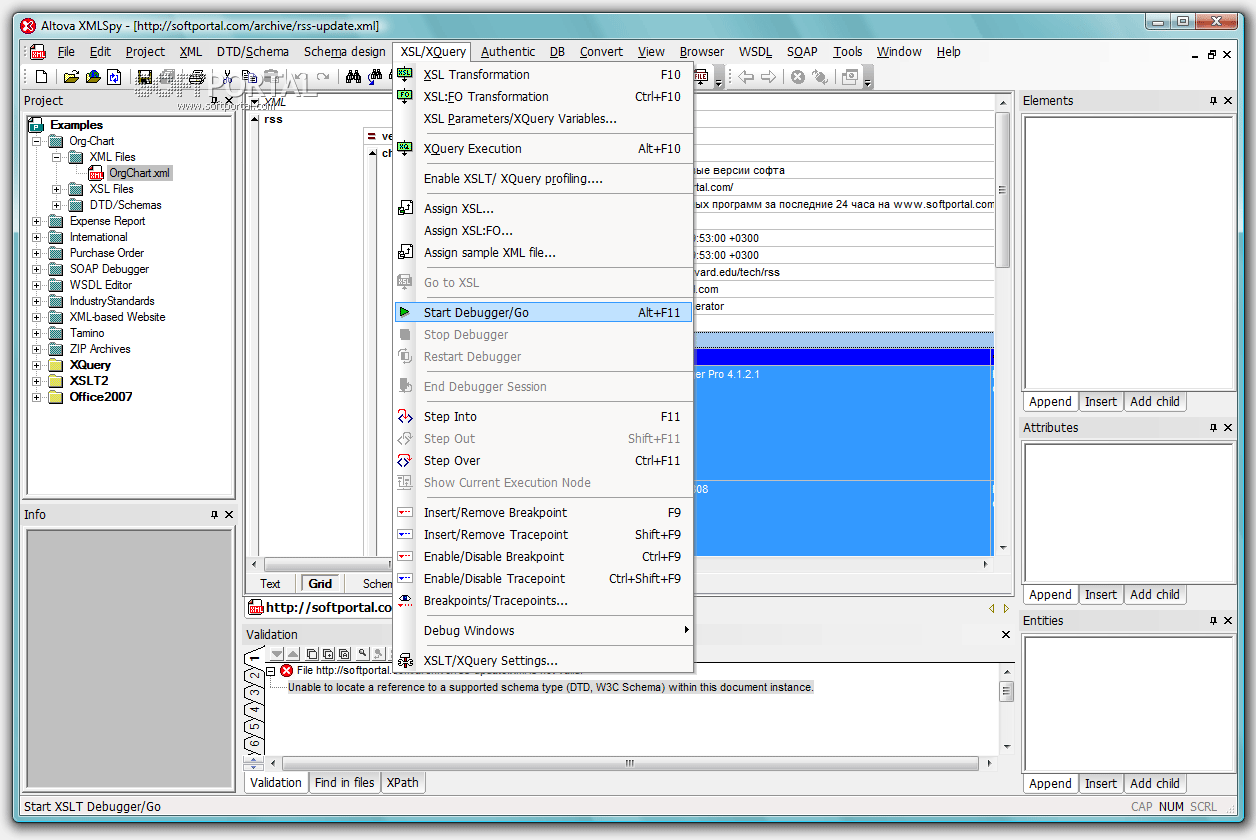Click the Open file folder toolbar icon
The height and width of the screenshot is (840, 1256).
(71, 76)
